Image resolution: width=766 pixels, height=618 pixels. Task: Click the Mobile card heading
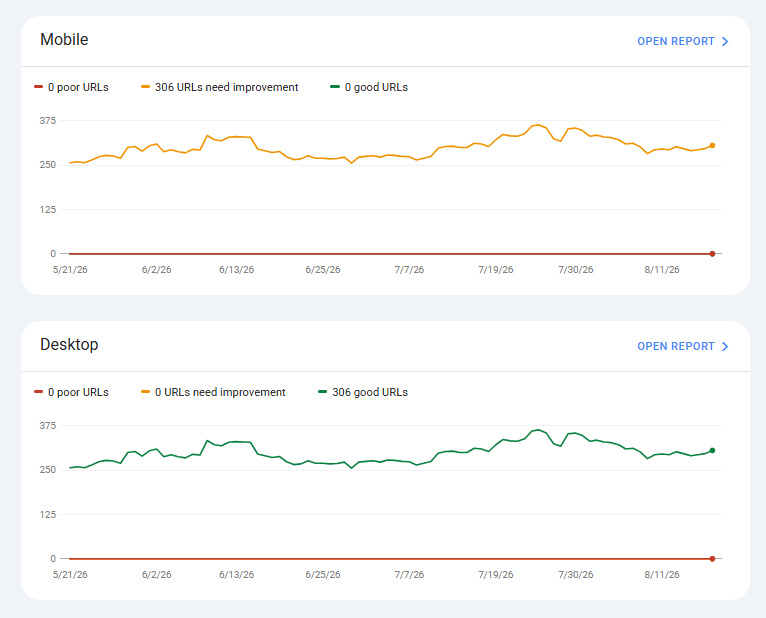[64, 40]
